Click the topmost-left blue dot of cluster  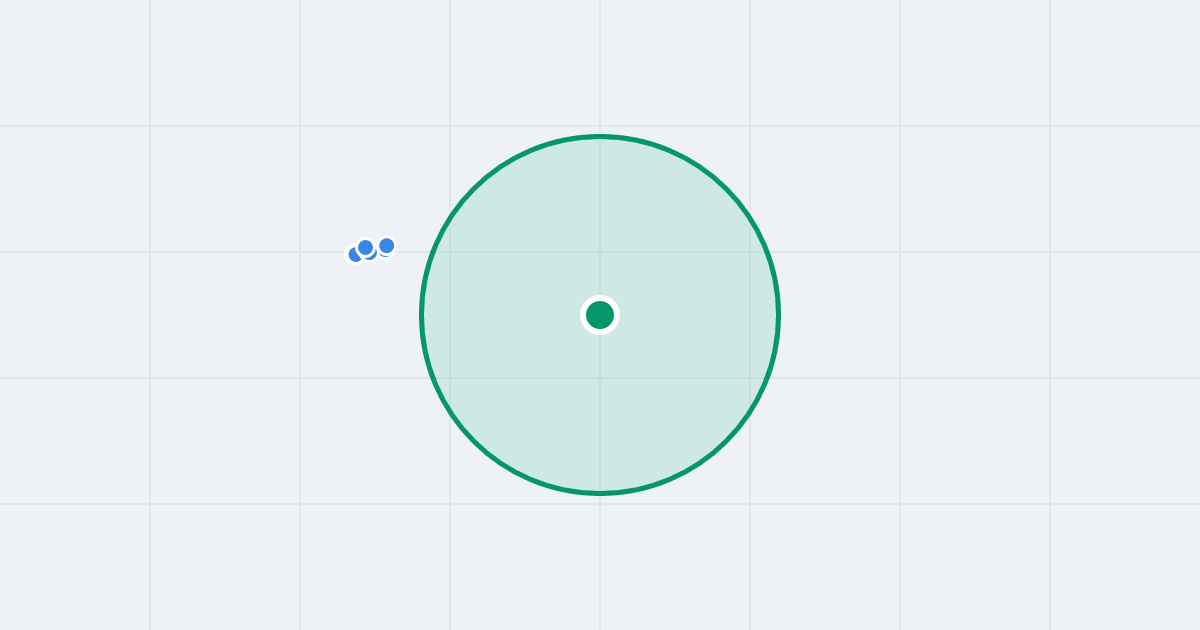(x=365, y=247)
